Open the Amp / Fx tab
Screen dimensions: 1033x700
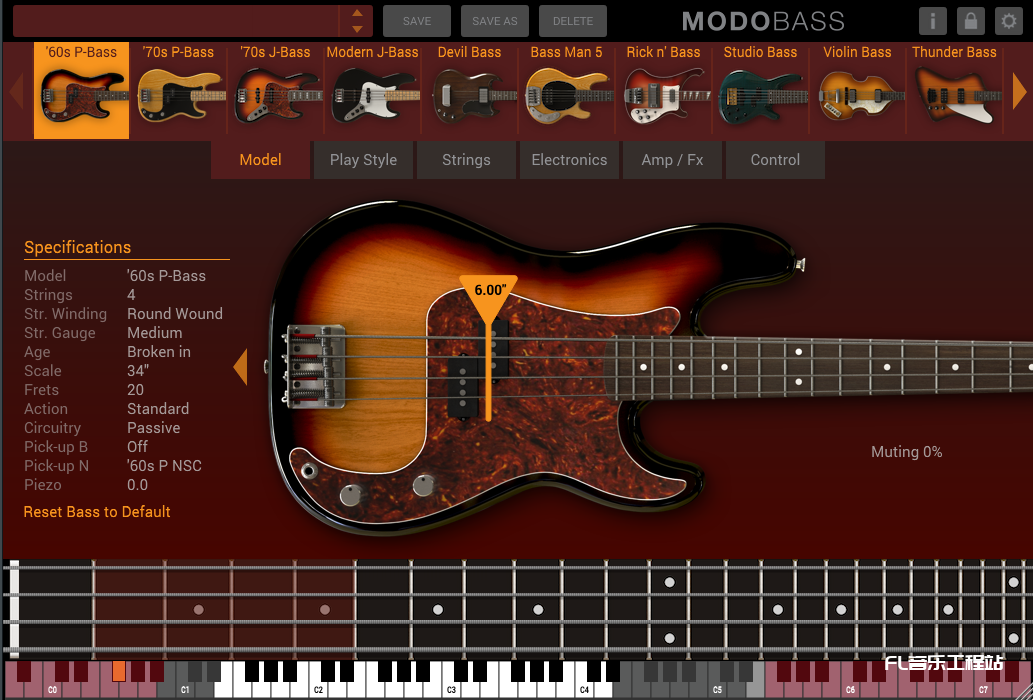point(672,160)
